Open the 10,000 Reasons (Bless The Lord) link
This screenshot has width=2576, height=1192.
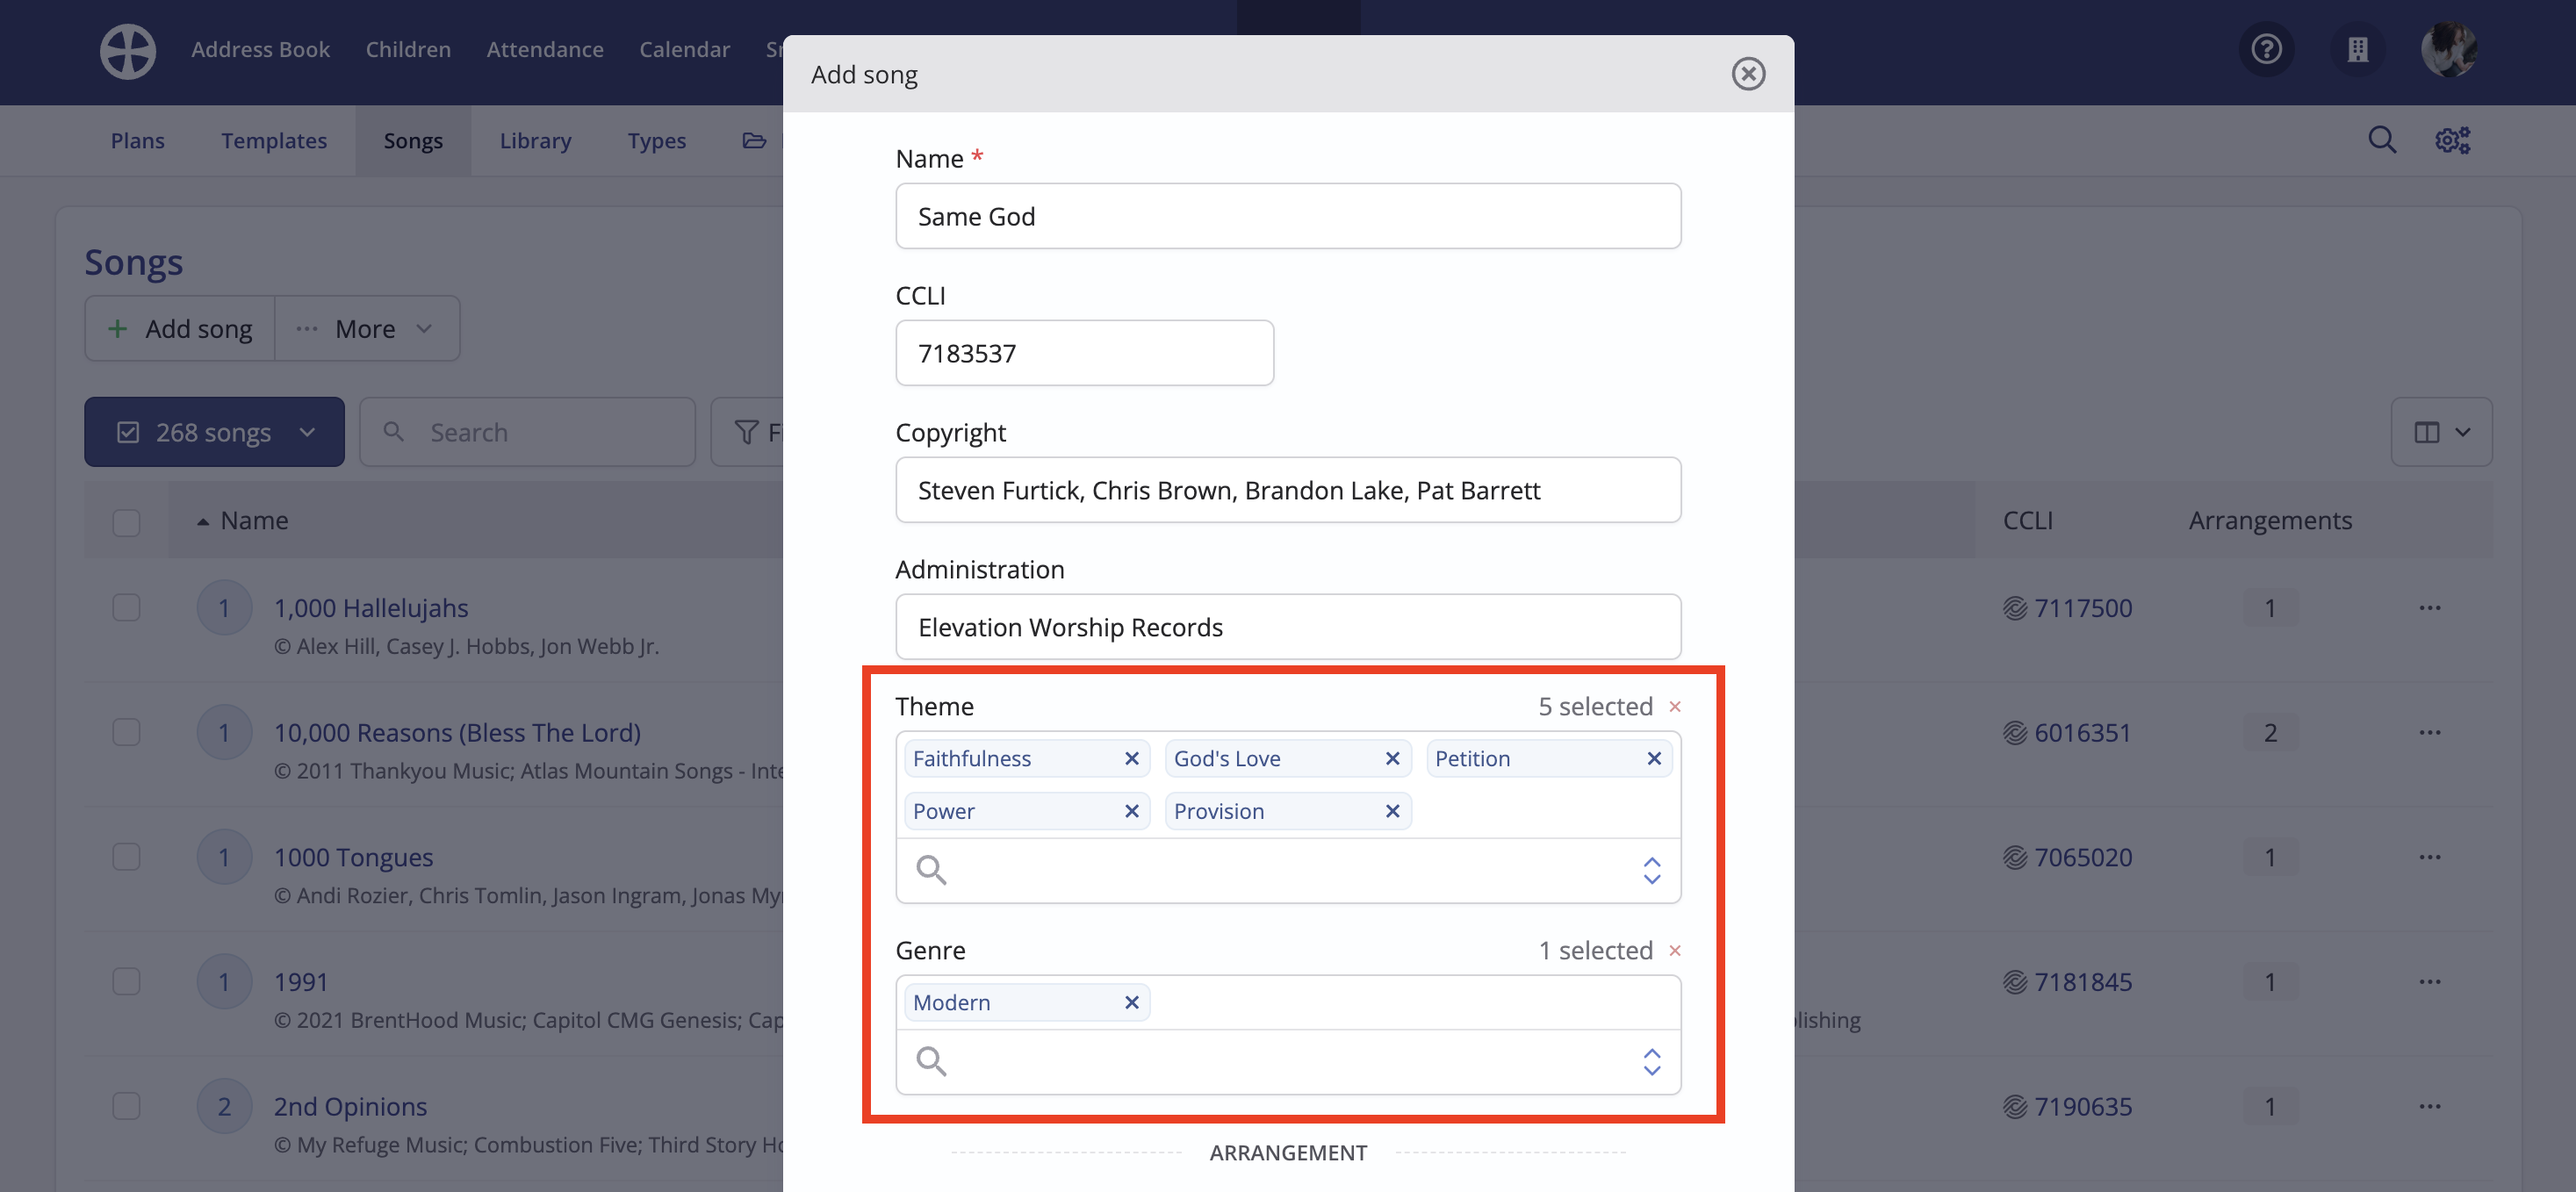click(457, 733)
